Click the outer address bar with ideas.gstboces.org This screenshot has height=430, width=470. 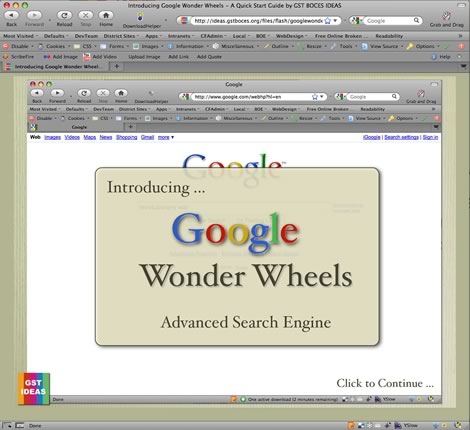[258, 21]
